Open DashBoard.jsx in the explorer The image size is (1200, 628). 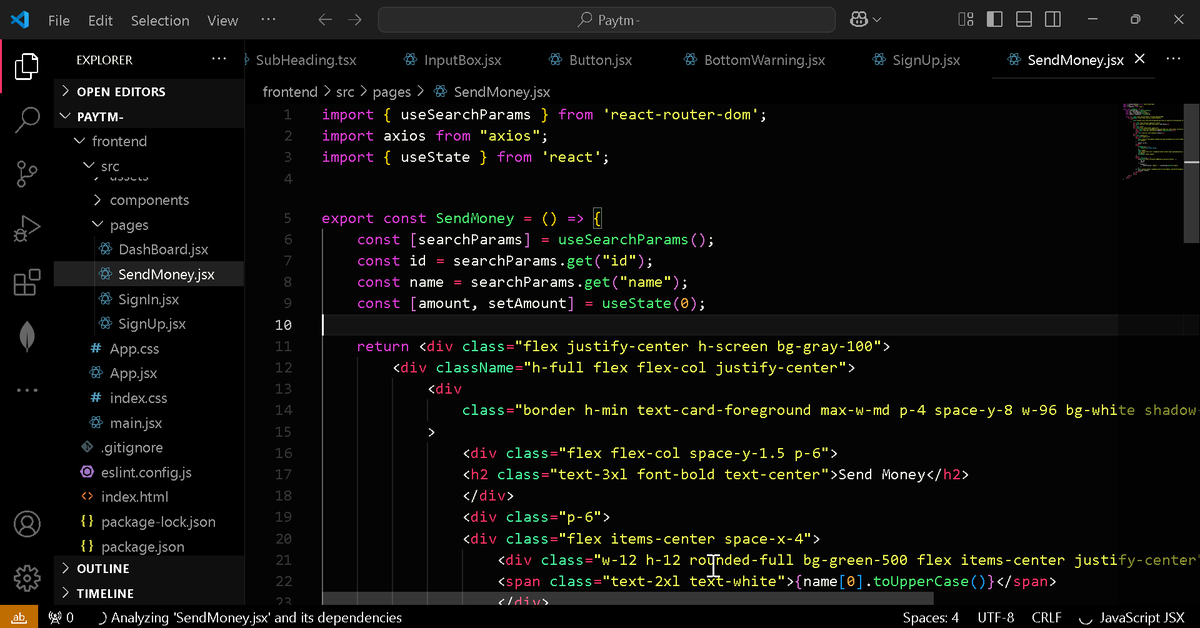tap(148, 250)
